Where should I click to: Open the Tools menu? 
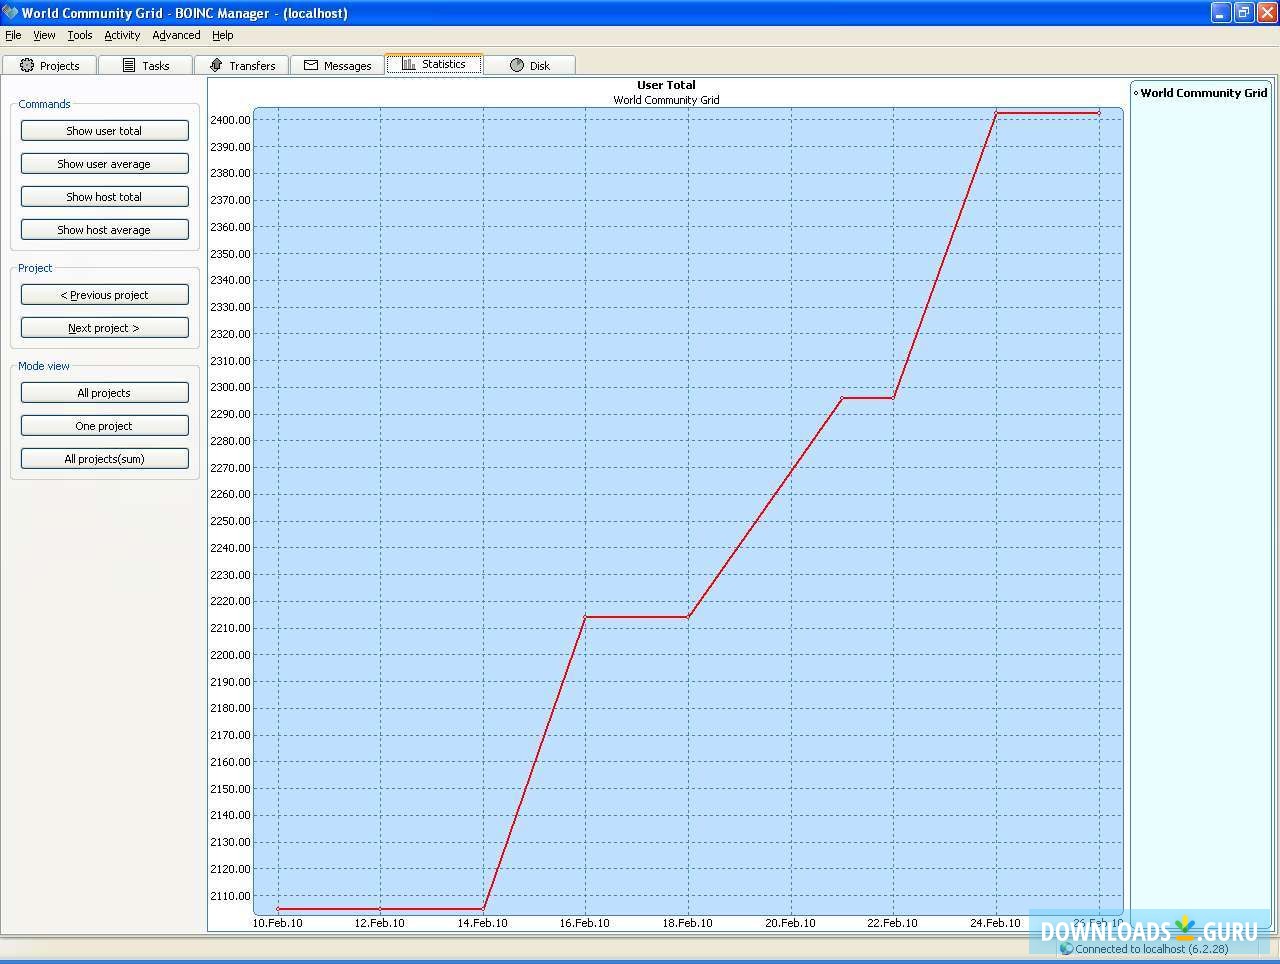point(79,35)
